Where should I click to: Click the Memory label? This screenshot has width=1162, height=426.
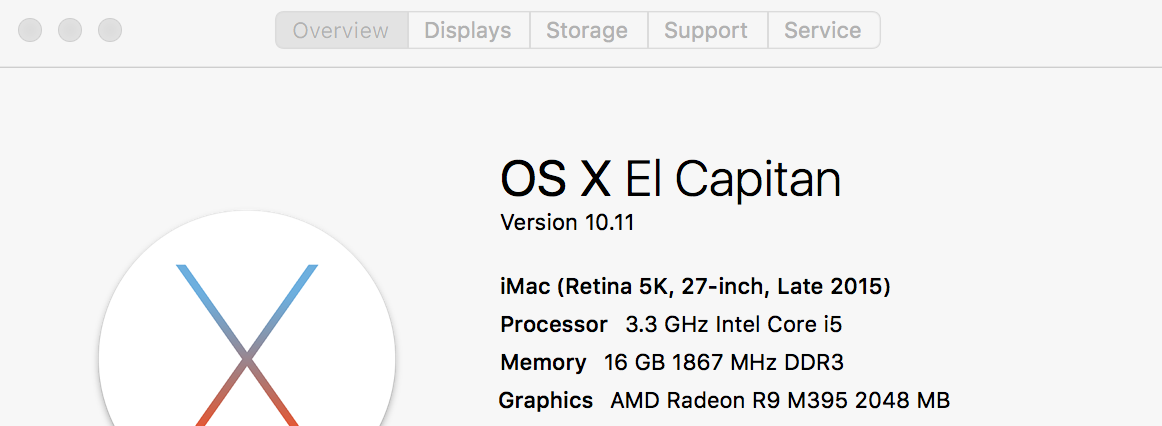[543, 363]
